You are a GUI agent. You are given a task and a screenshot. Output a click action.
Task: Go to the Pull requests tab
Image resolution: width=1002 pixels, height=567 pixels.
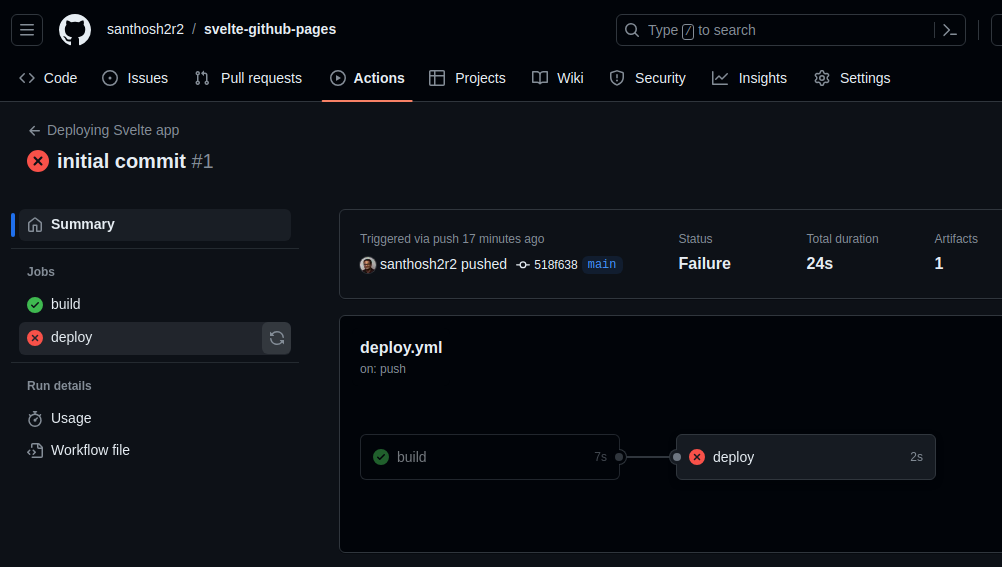[x=248, y=78]
